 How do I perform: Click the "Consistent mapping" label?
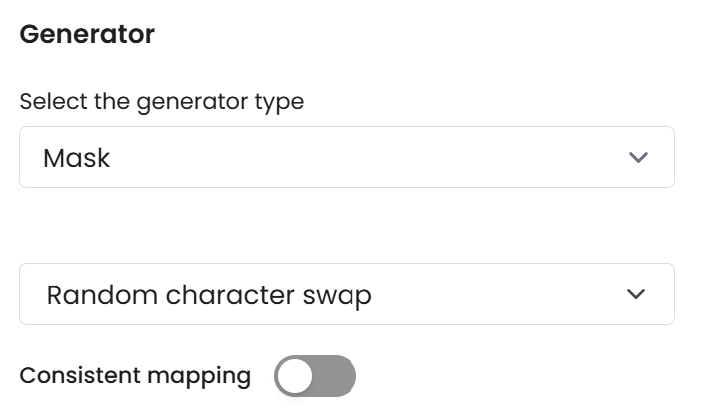click(135, 376)
